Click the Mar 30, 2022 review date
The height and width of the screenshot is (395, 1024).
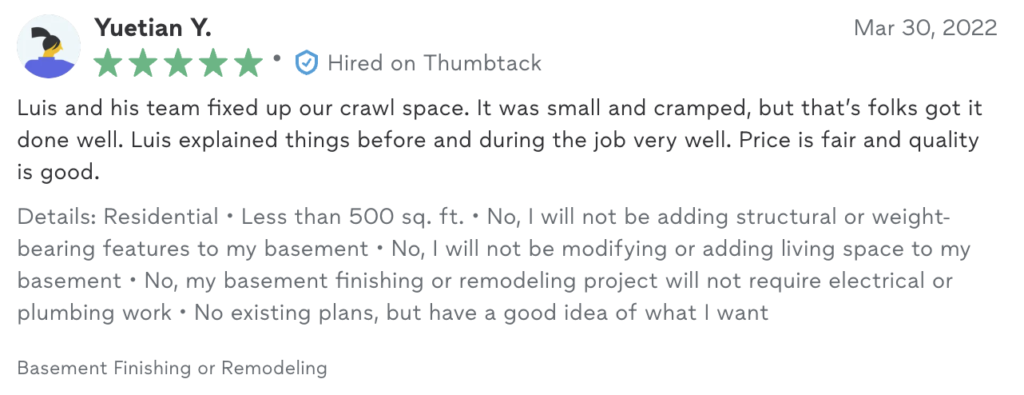pyautogui.click(x=925, y=27)
